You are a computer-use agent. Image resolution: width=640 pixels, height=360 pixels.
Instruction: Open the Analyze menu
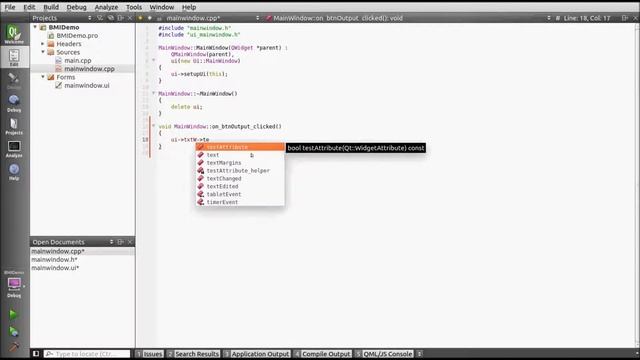point(106,7)
